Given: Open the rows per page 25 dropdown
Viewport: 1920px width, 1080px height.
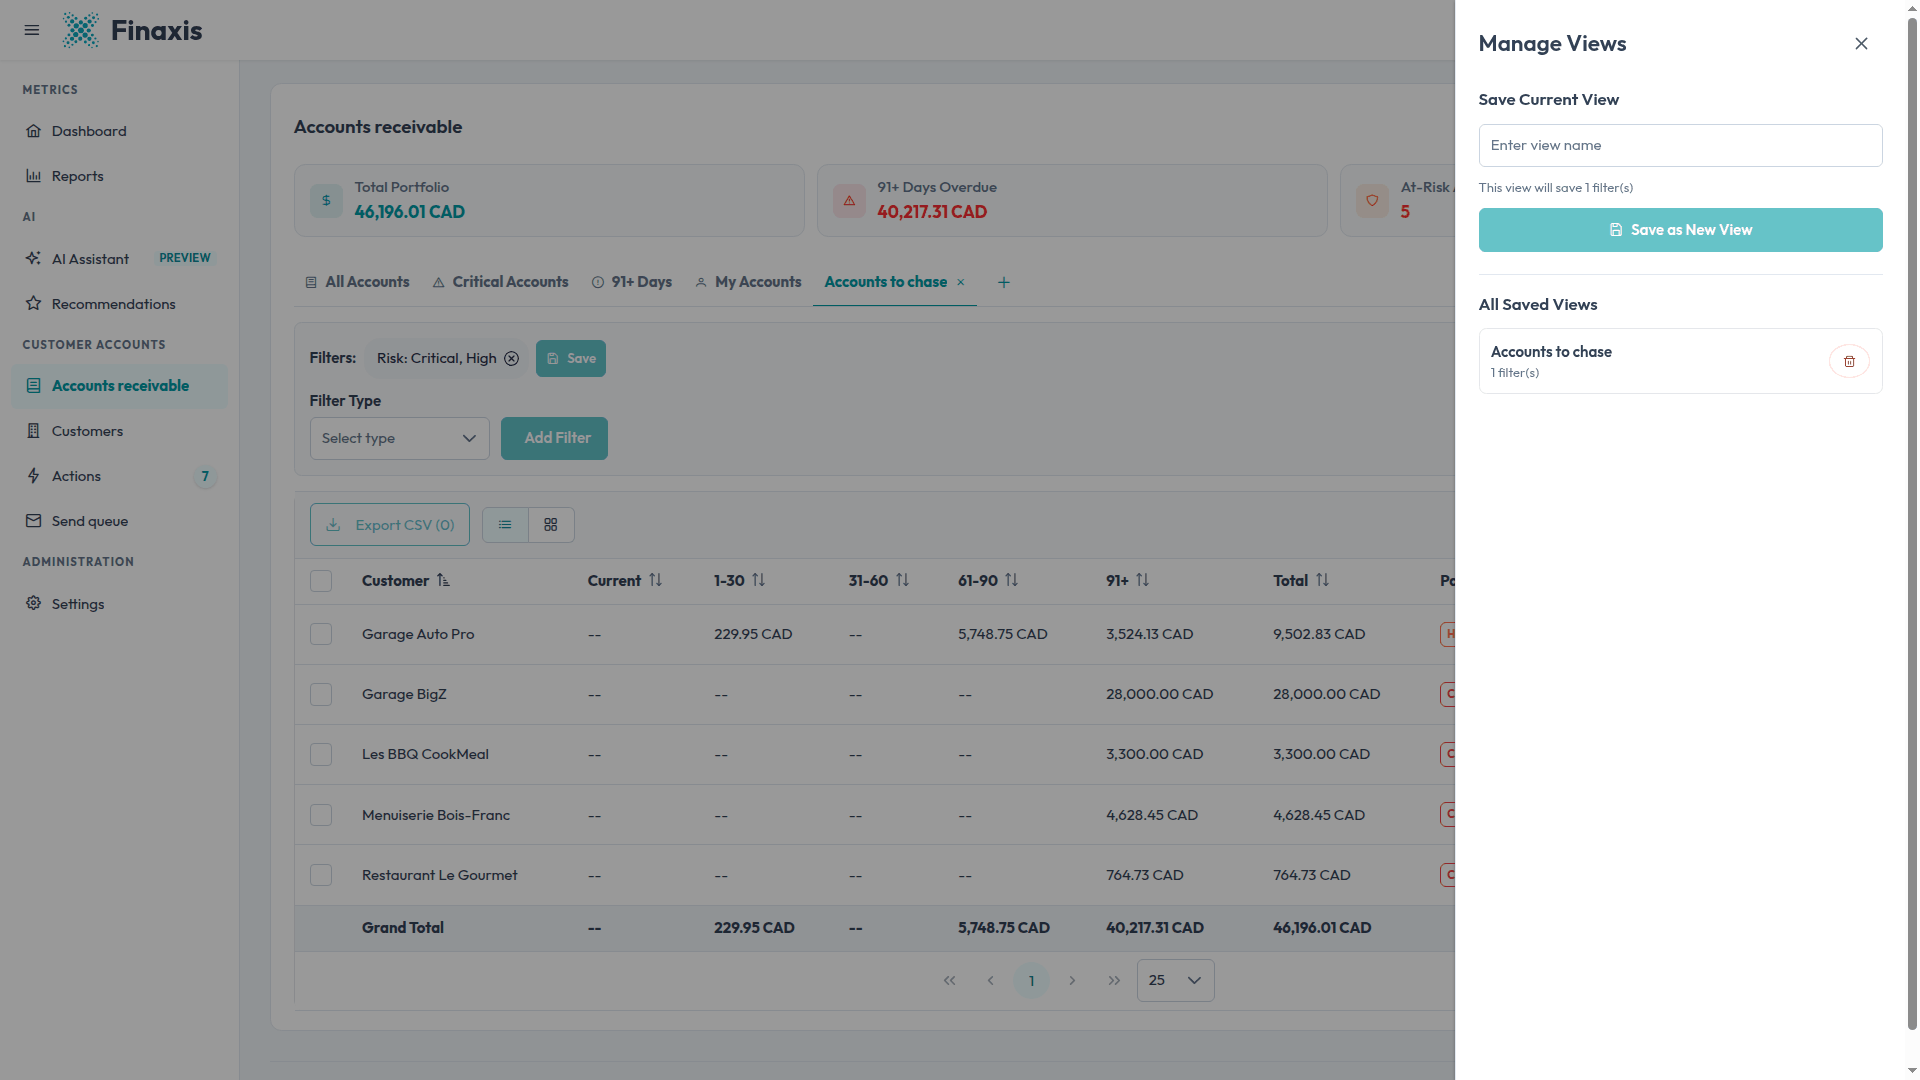Looking at the screenshot, I should click(1176, 981).
